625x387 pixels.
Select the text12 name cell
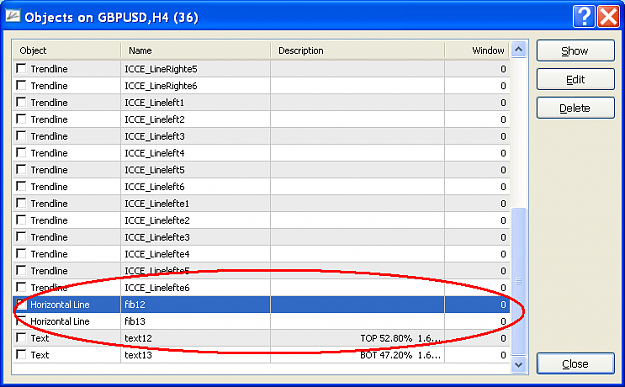[x=195, y=338]
